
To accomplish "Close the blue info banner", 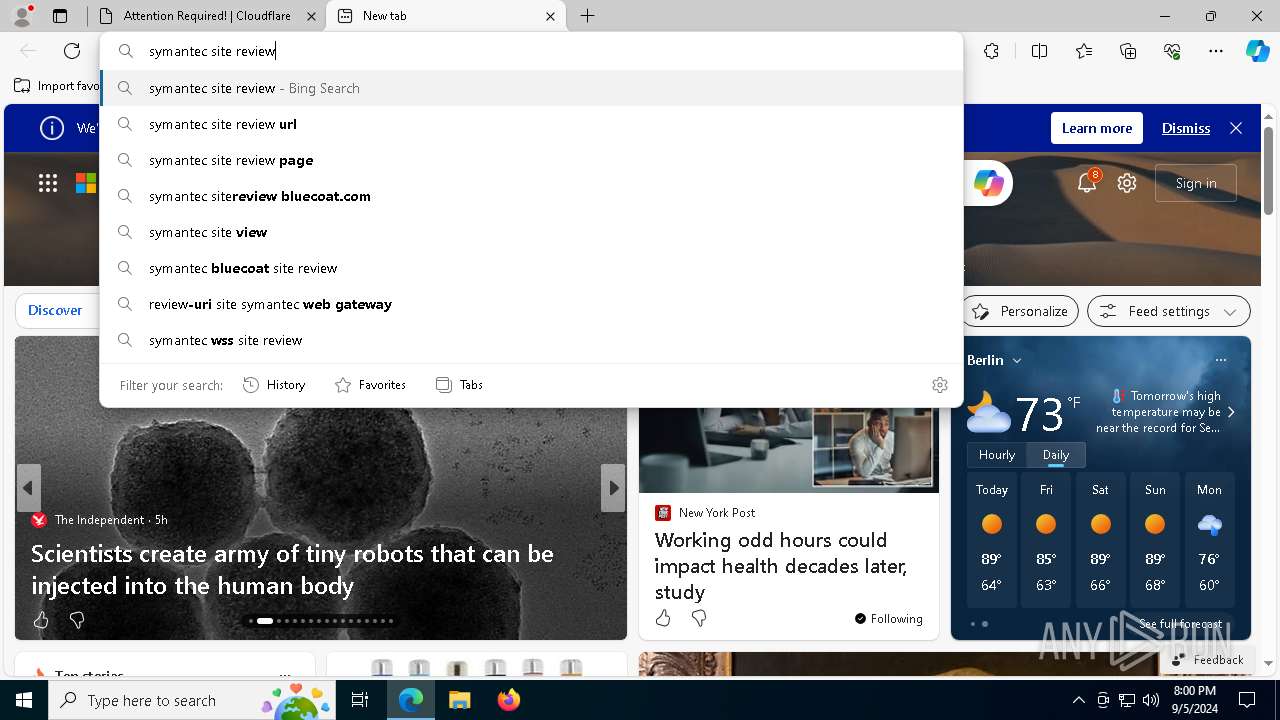I will point(1236,128).
